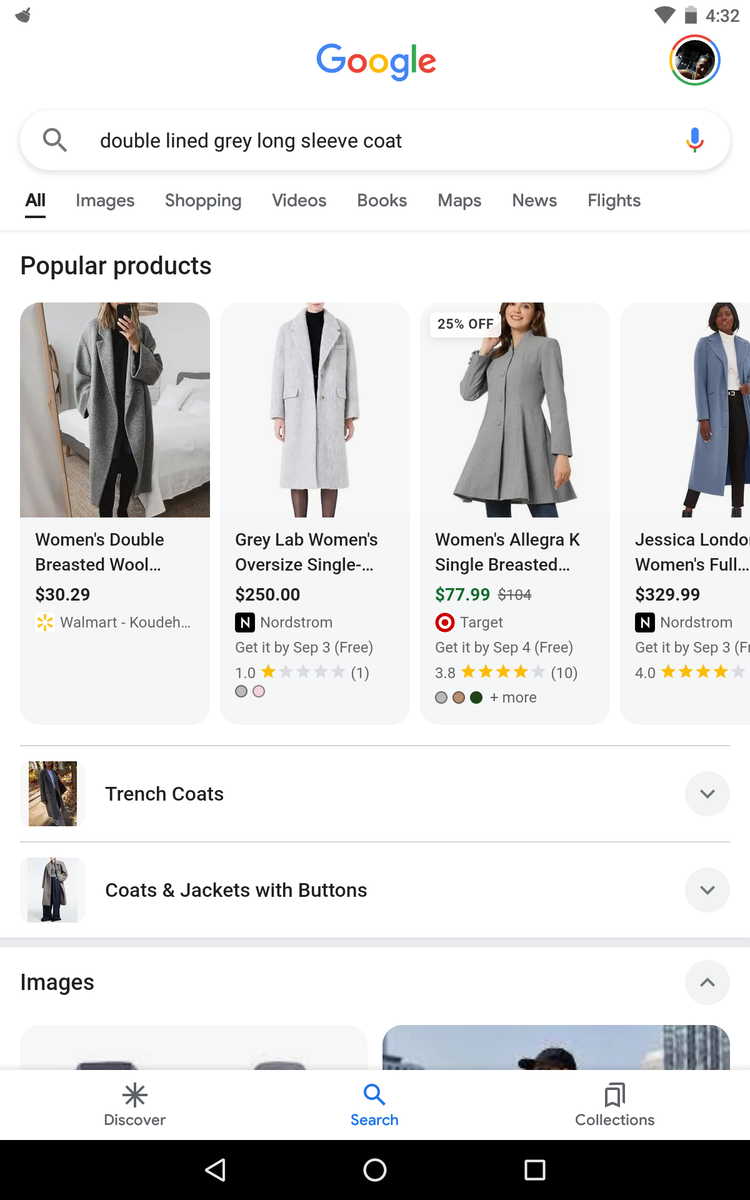Select green color swatch on Allegra K coat
The width and height of the screenshot is (750, 1200).
[x=476, y=697]
